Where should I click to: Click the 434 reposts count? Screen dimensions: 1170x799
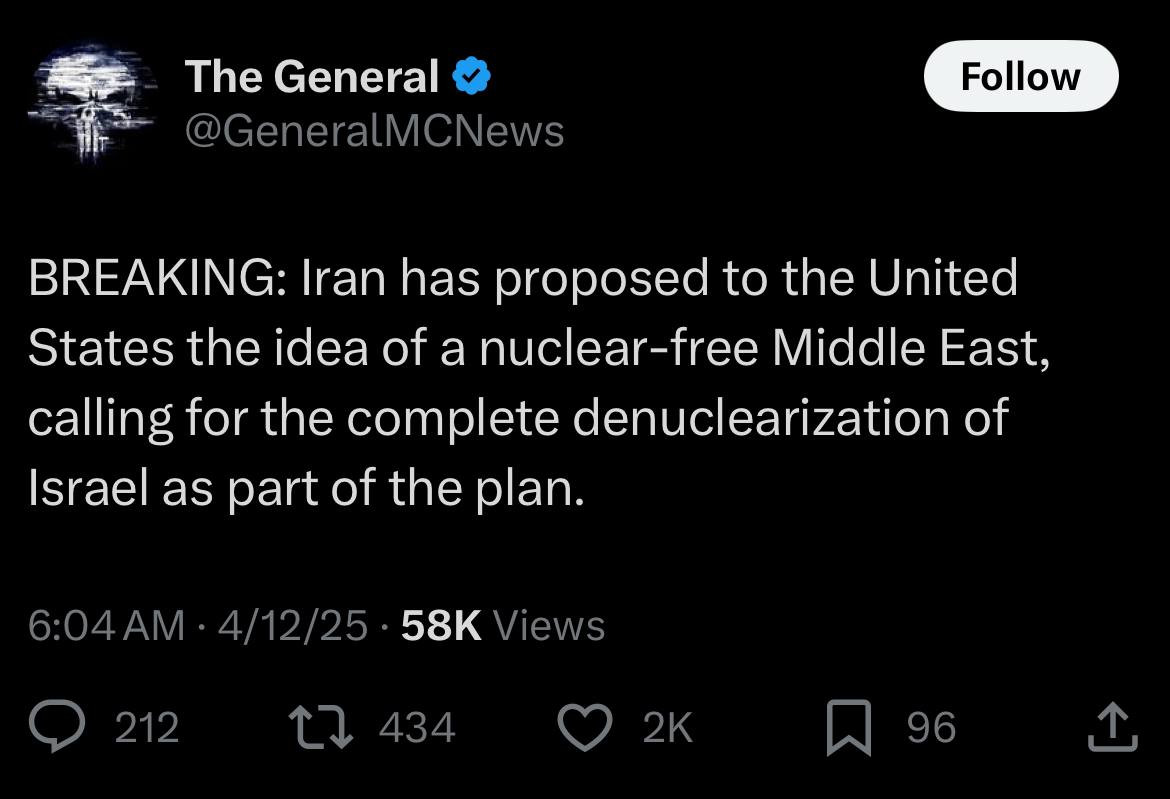(417, 728)
